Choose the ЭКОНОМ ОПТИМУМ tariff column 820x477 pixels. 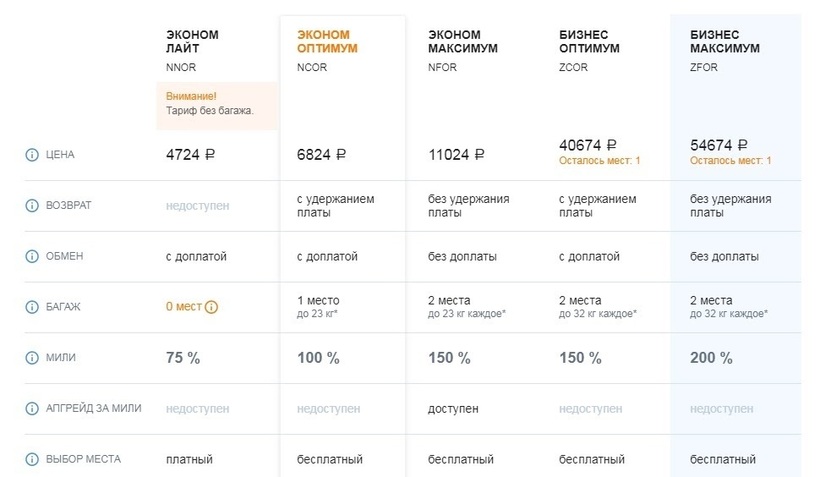(x=327, y=41)
